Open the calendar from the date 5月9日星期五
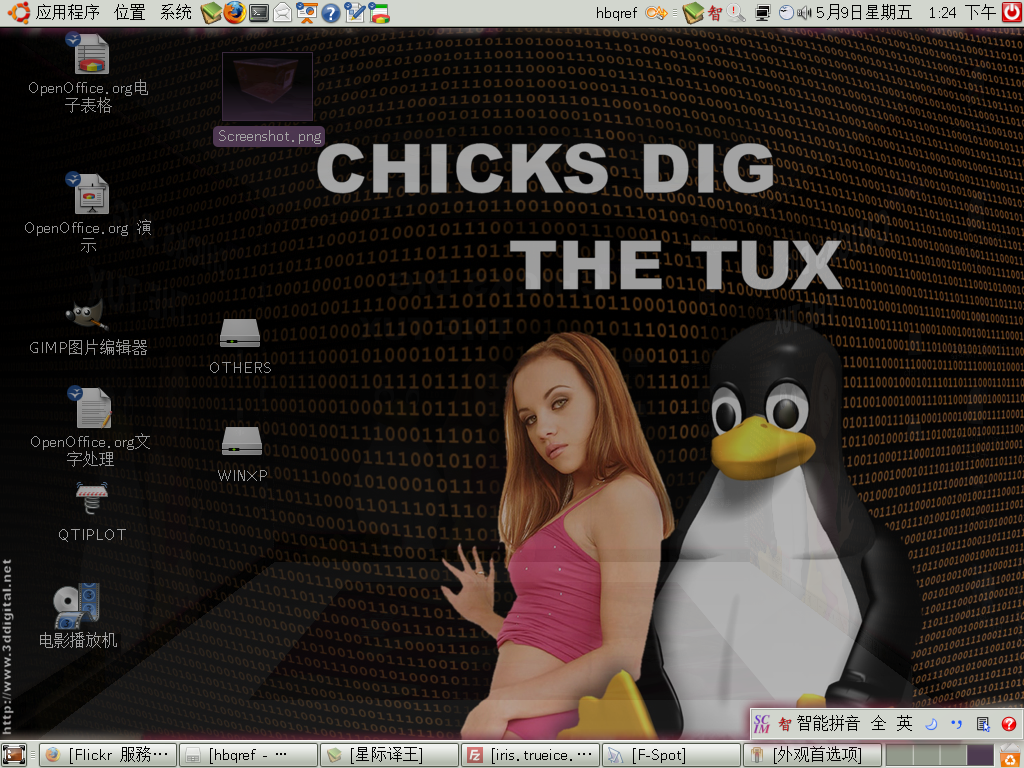 point(863,12)
